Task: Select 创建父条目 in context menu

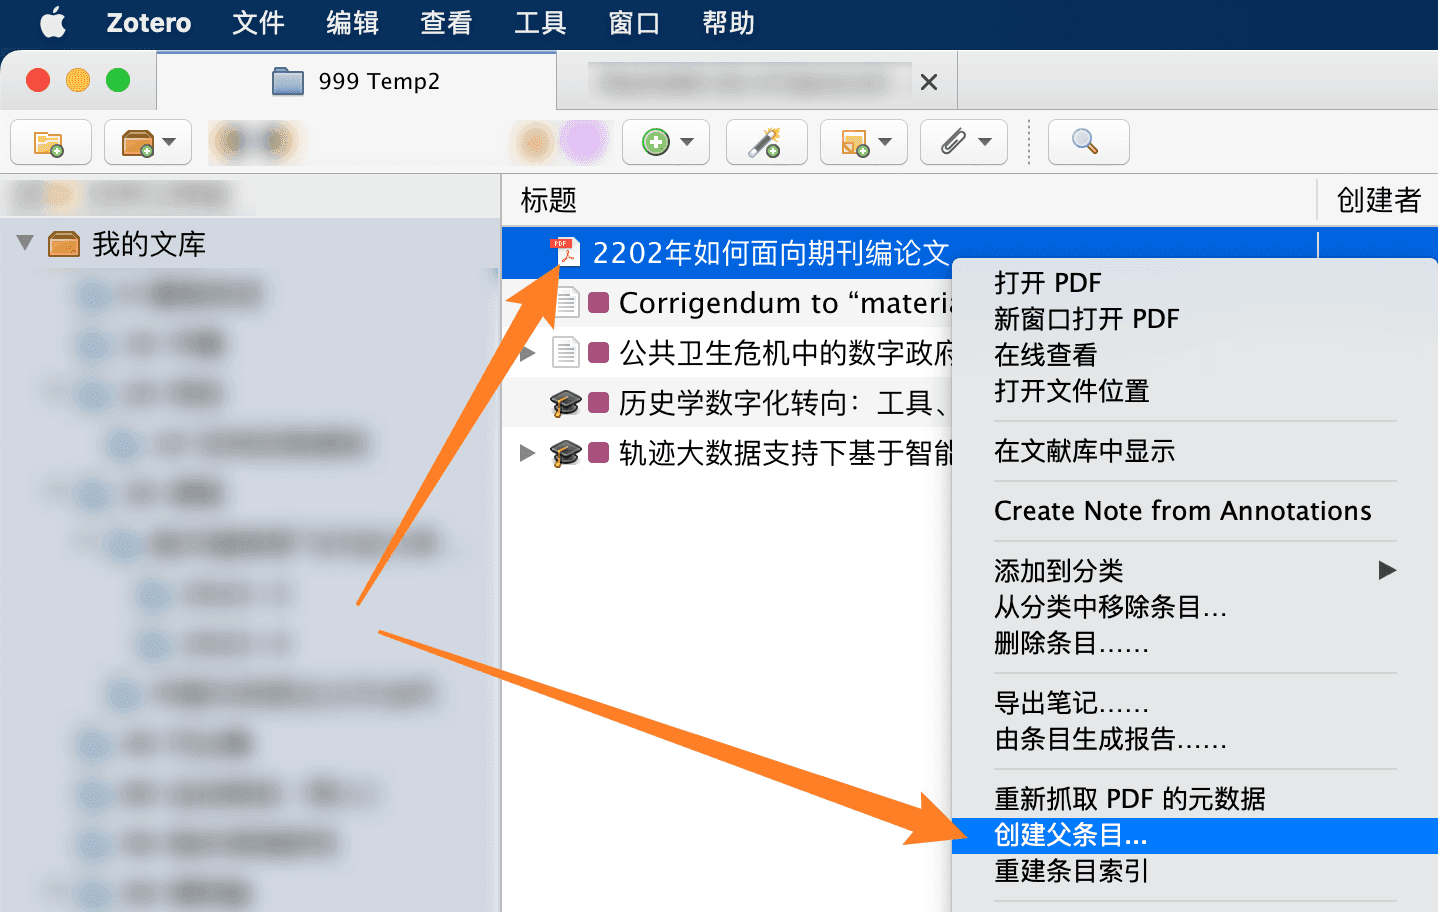Action: (x=1070, y=835)
